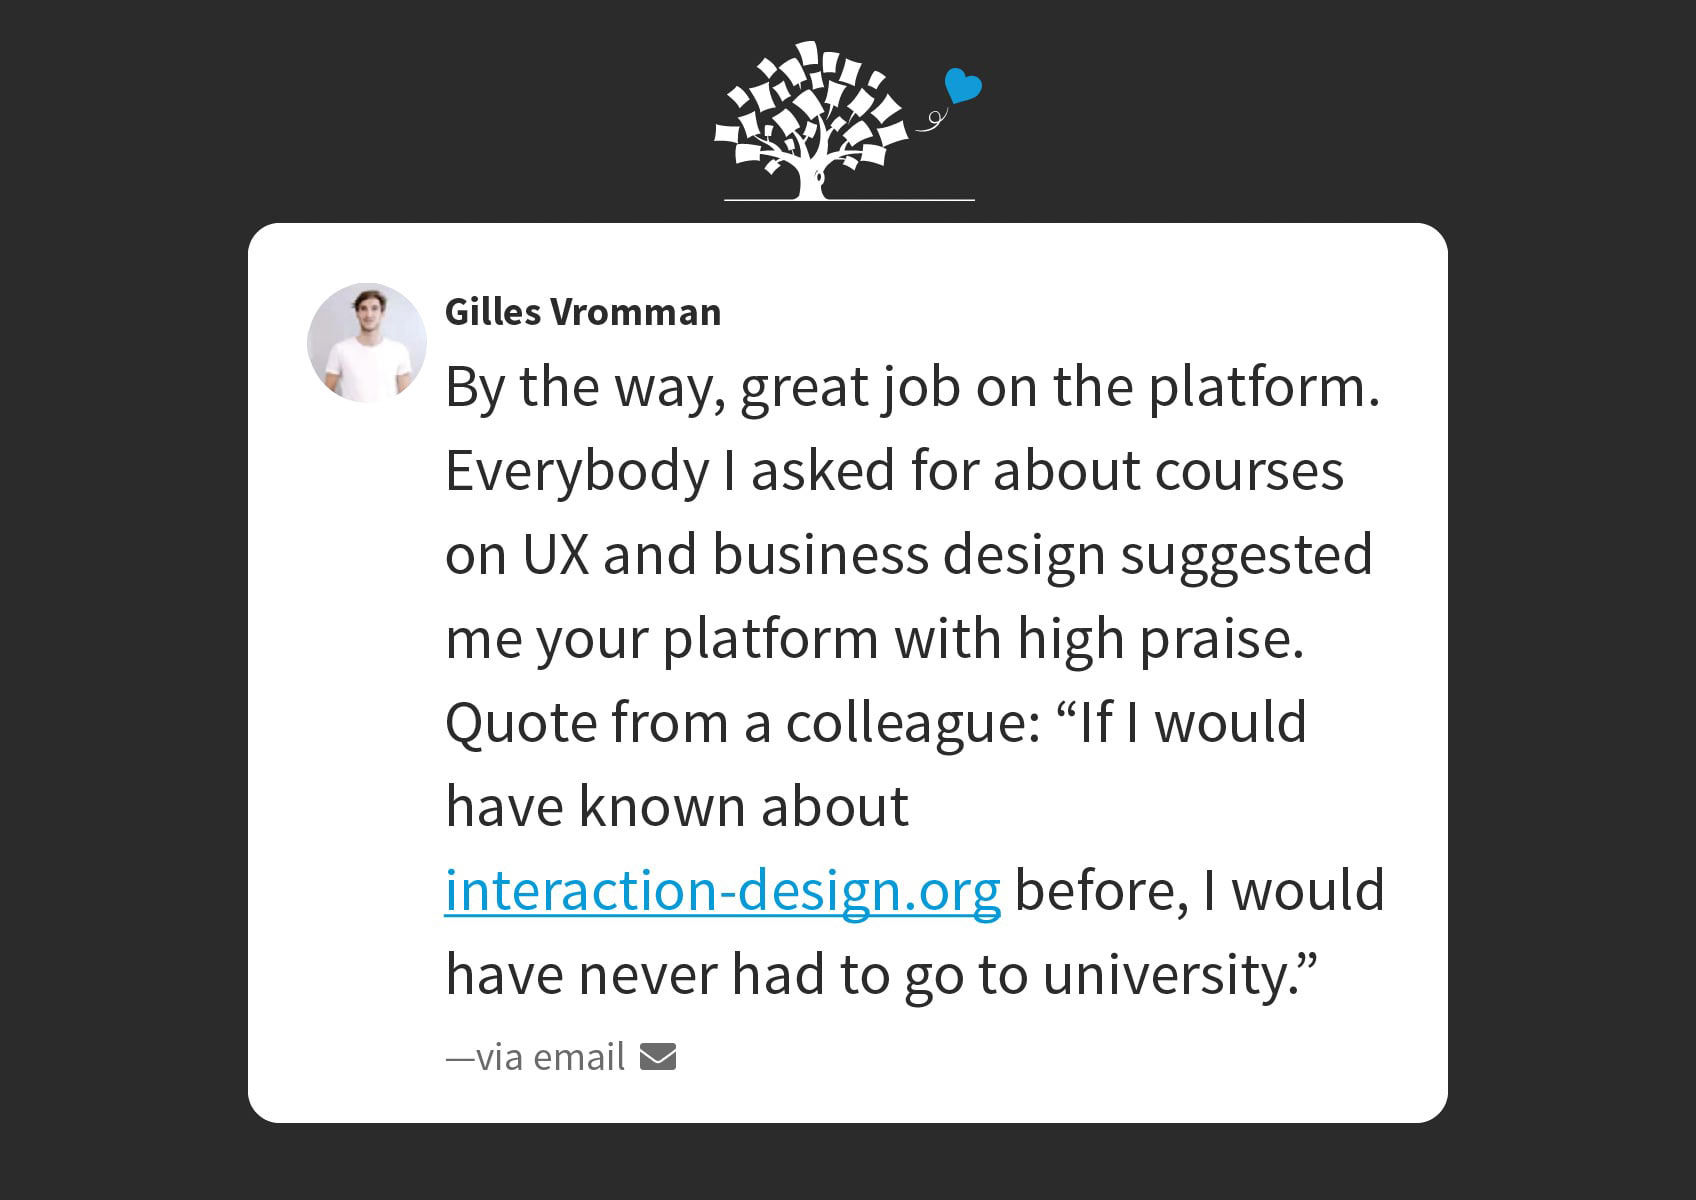This screenshot has width=1696, height=1200.
Task: Click the line "me your platform with high praise."
Action: 875,638
